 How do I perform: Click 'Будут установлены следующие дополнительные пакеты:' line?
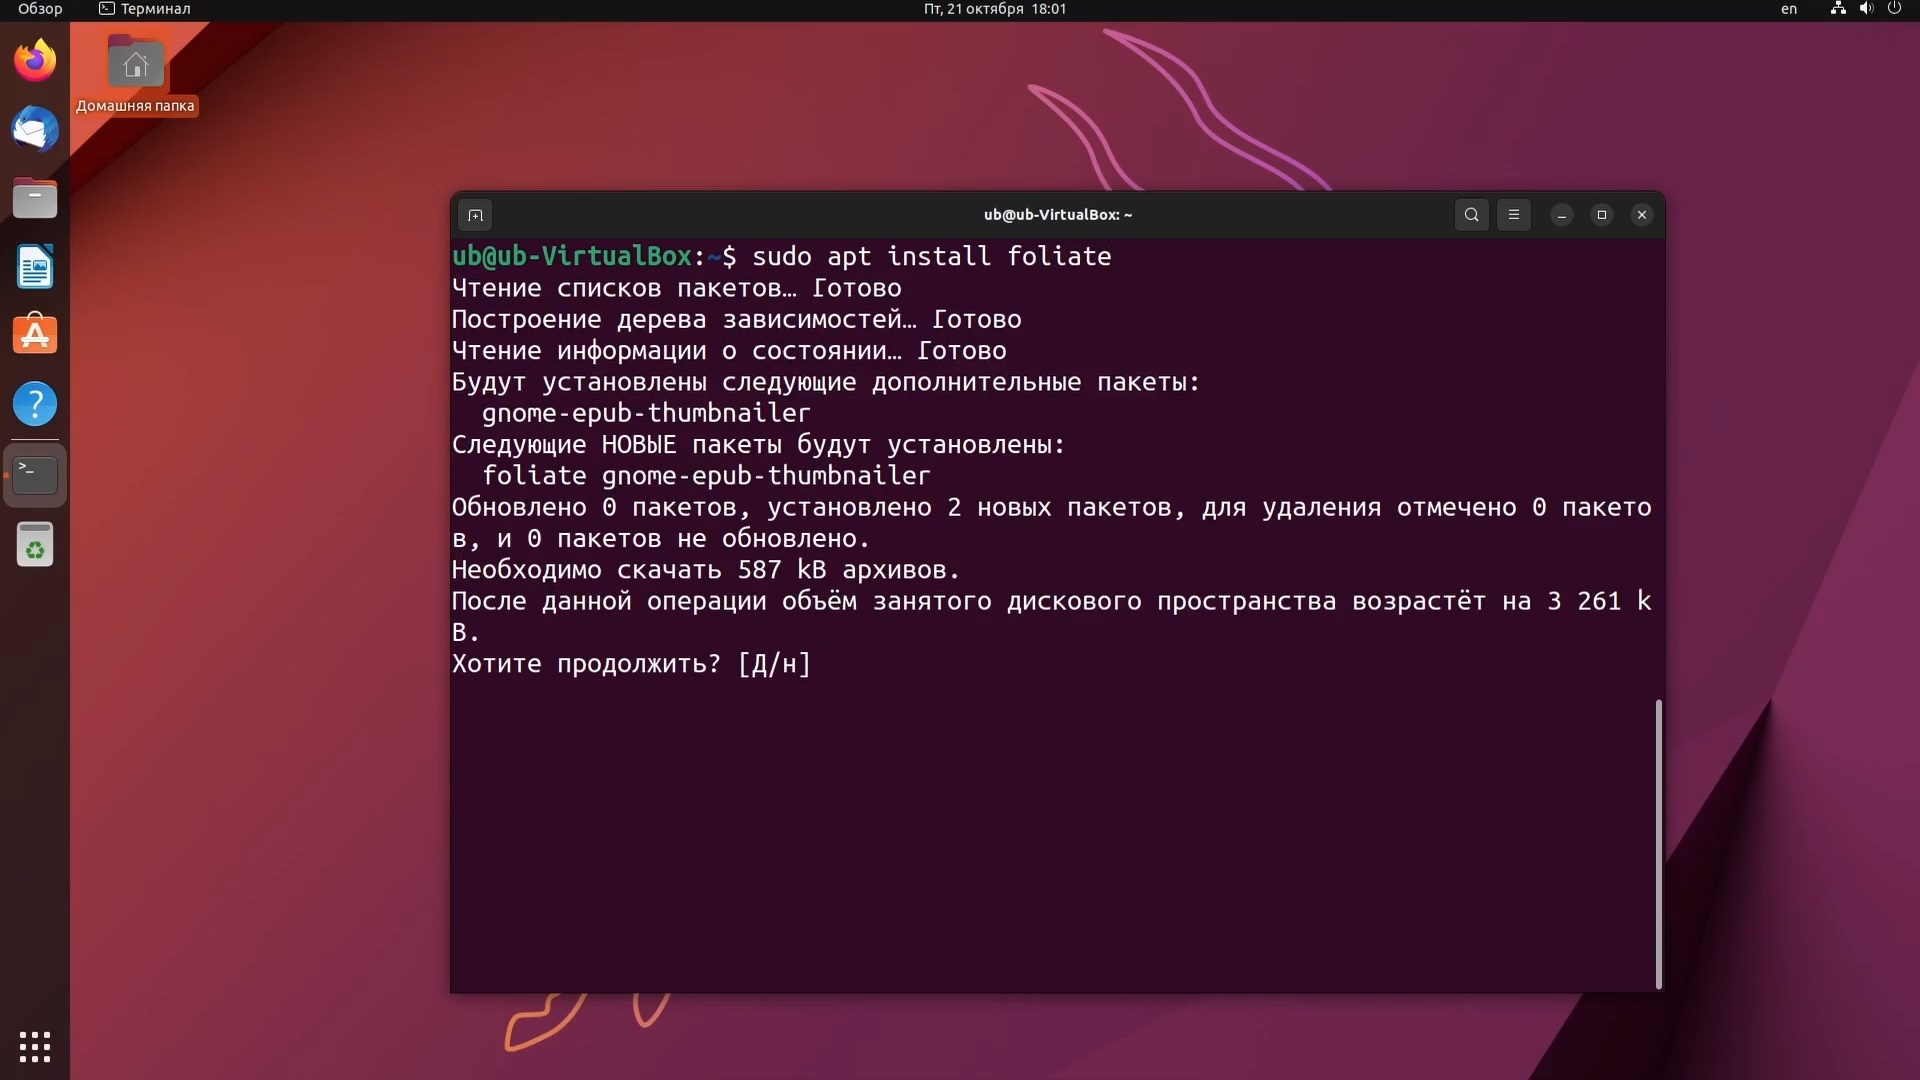826,382
